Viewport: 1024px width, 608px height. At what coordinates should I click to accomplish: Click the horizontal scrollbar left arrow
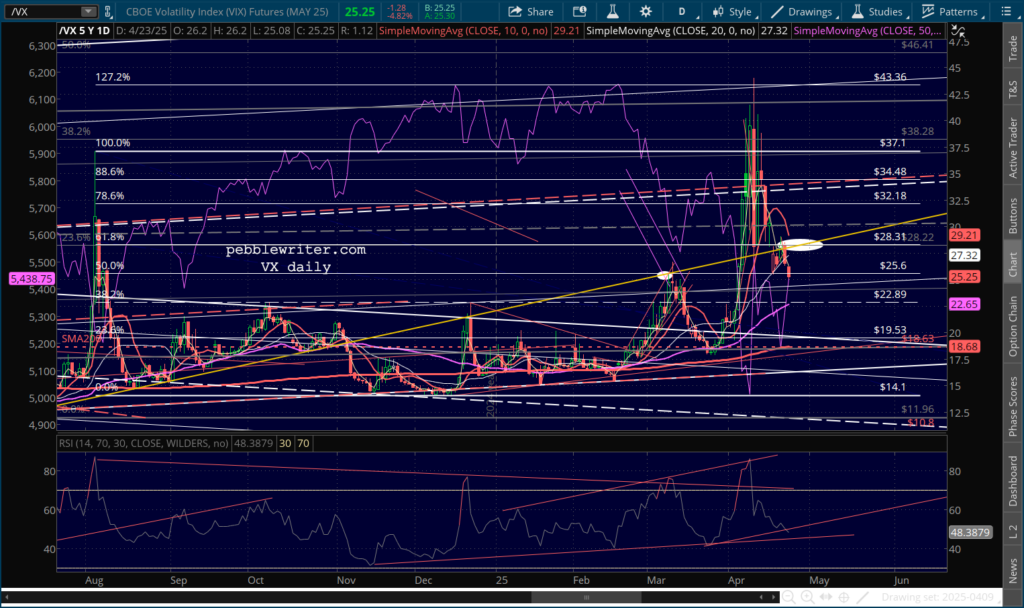[6, 597]
